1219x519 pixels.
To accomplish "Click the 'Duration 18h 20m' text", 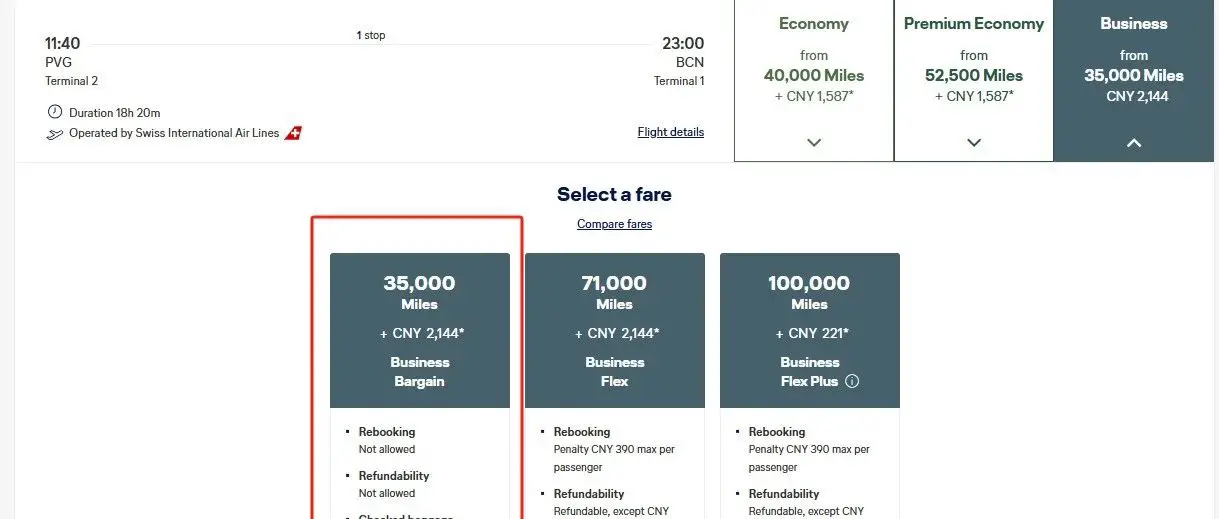I will [x=115, y=113].
